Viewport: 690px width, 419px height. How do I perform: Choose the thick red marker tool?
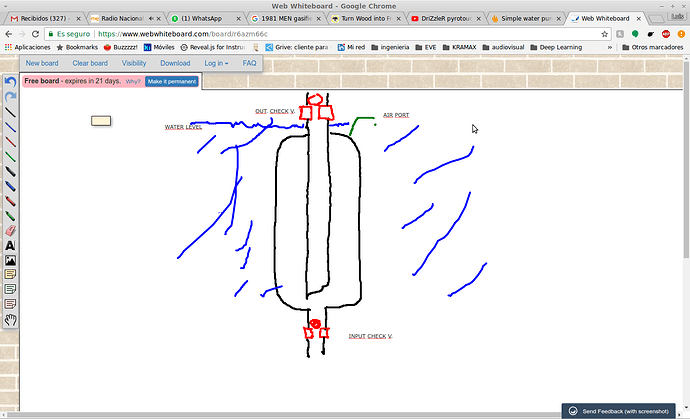click(11, 201)
